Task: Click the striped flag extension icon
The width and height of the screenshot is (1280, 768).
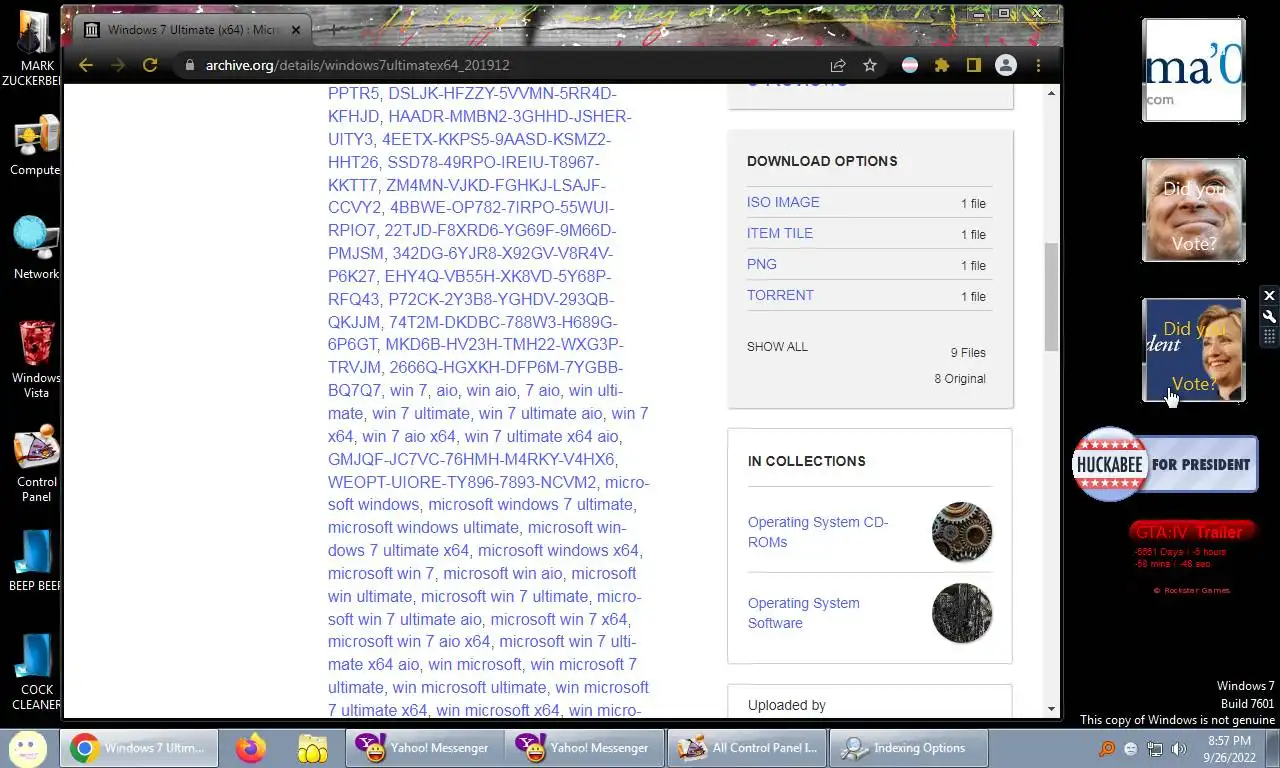Action: click(x=910, y=65)
